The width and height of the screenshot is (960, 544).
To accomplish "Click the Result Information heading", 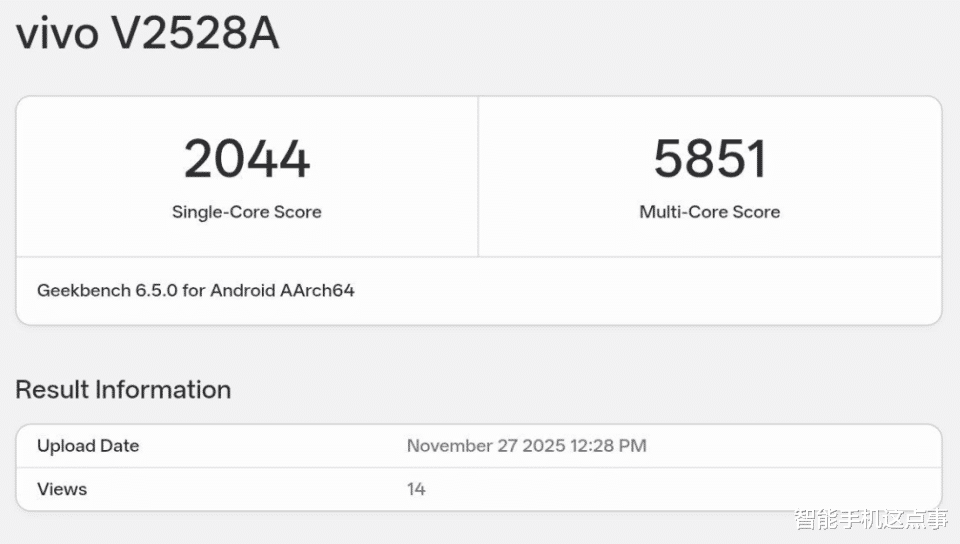I will (123, 389).
